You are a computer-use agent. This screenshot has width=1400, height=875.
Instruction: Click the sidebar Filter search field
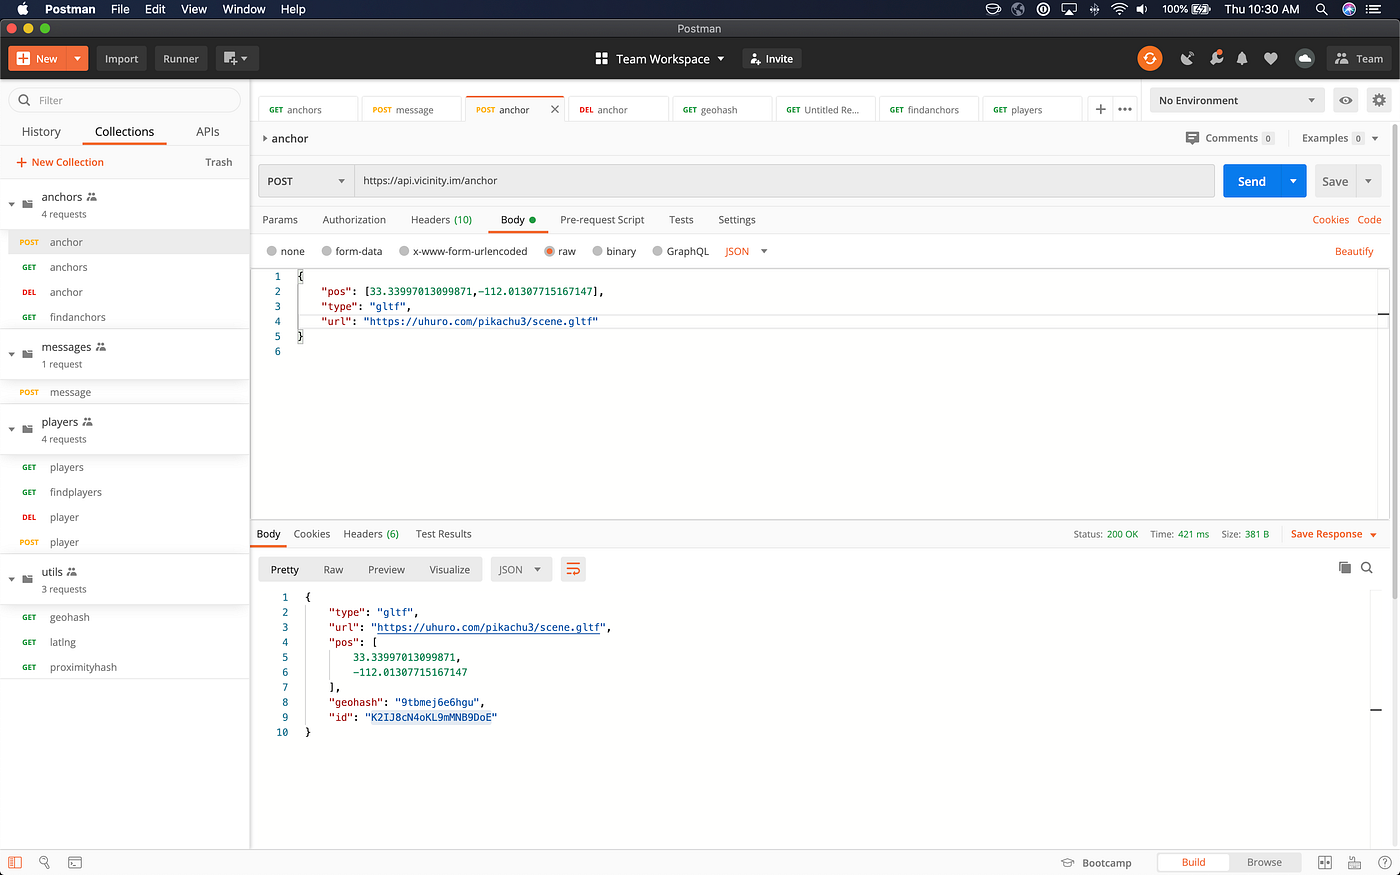click(125, 100)
